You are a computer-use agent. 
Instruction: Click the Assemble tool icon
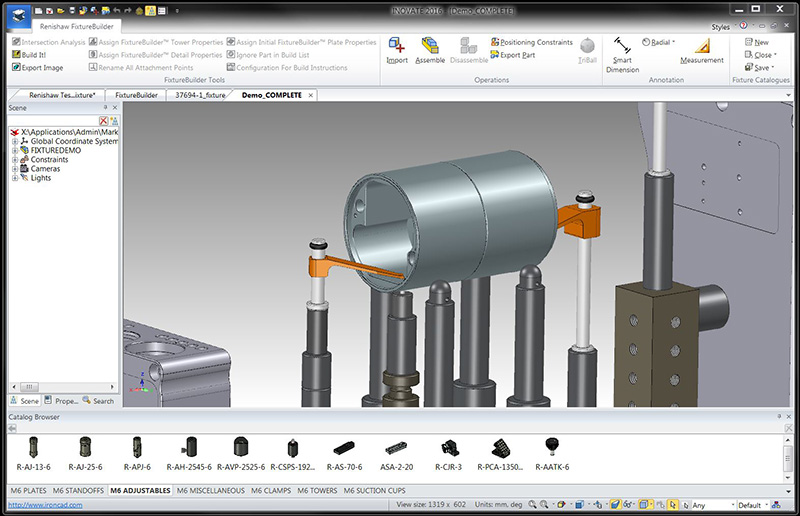(430, 47)
